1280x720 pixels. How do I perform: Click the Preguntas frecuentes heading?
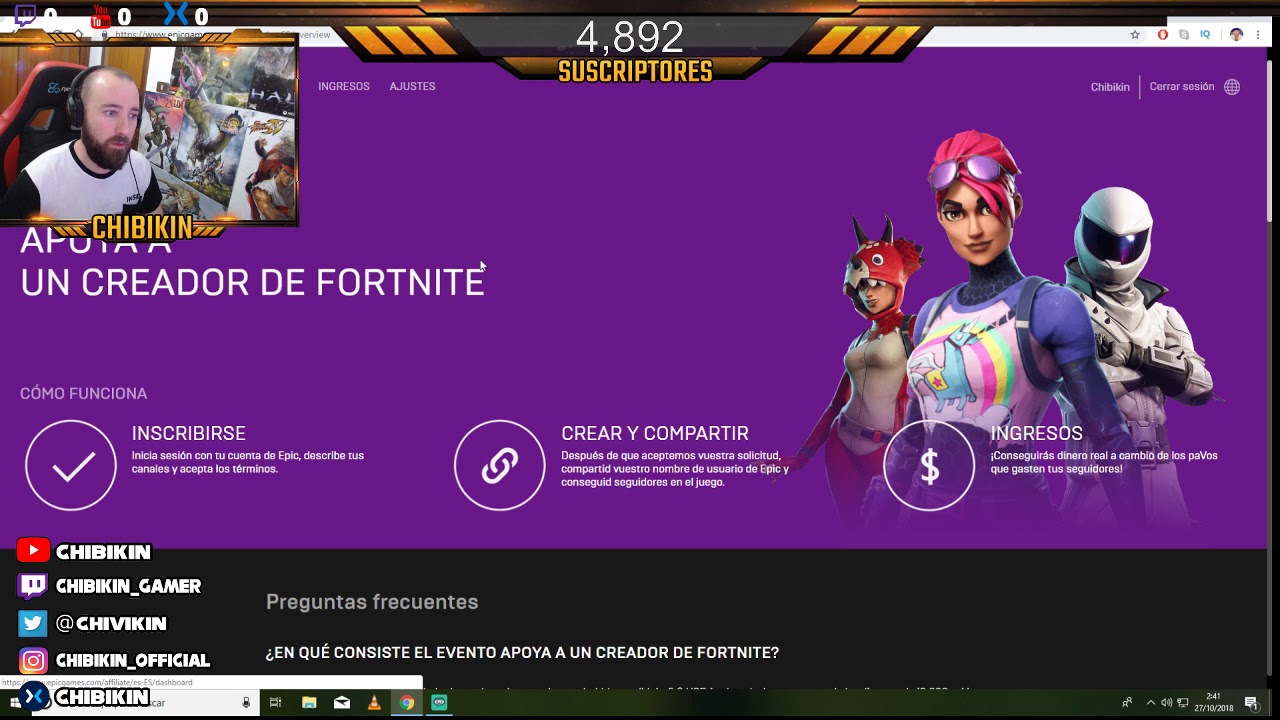coord(372,602)
